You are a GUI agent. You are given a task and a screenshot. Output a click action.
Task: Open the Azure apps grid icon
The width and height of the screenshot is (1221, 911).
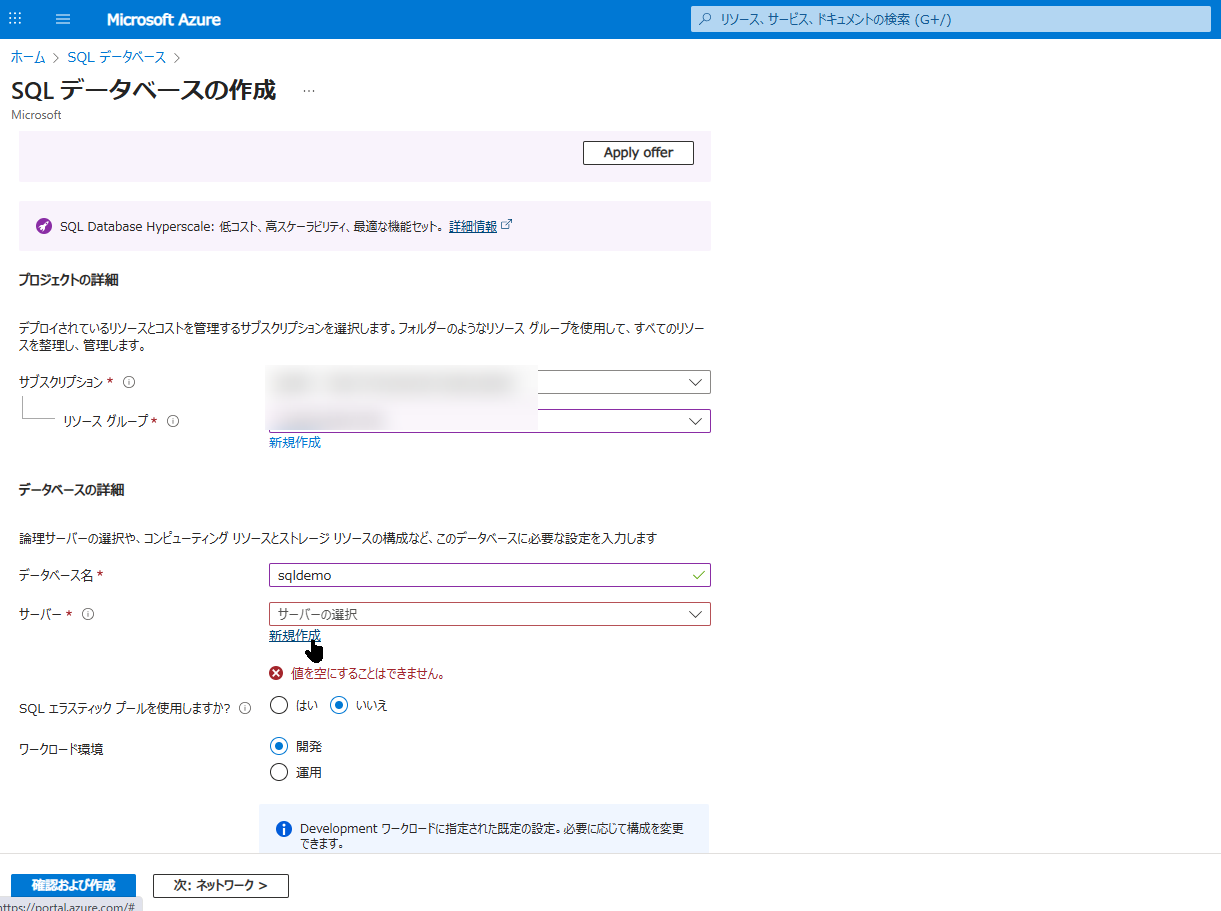[15, 19]
